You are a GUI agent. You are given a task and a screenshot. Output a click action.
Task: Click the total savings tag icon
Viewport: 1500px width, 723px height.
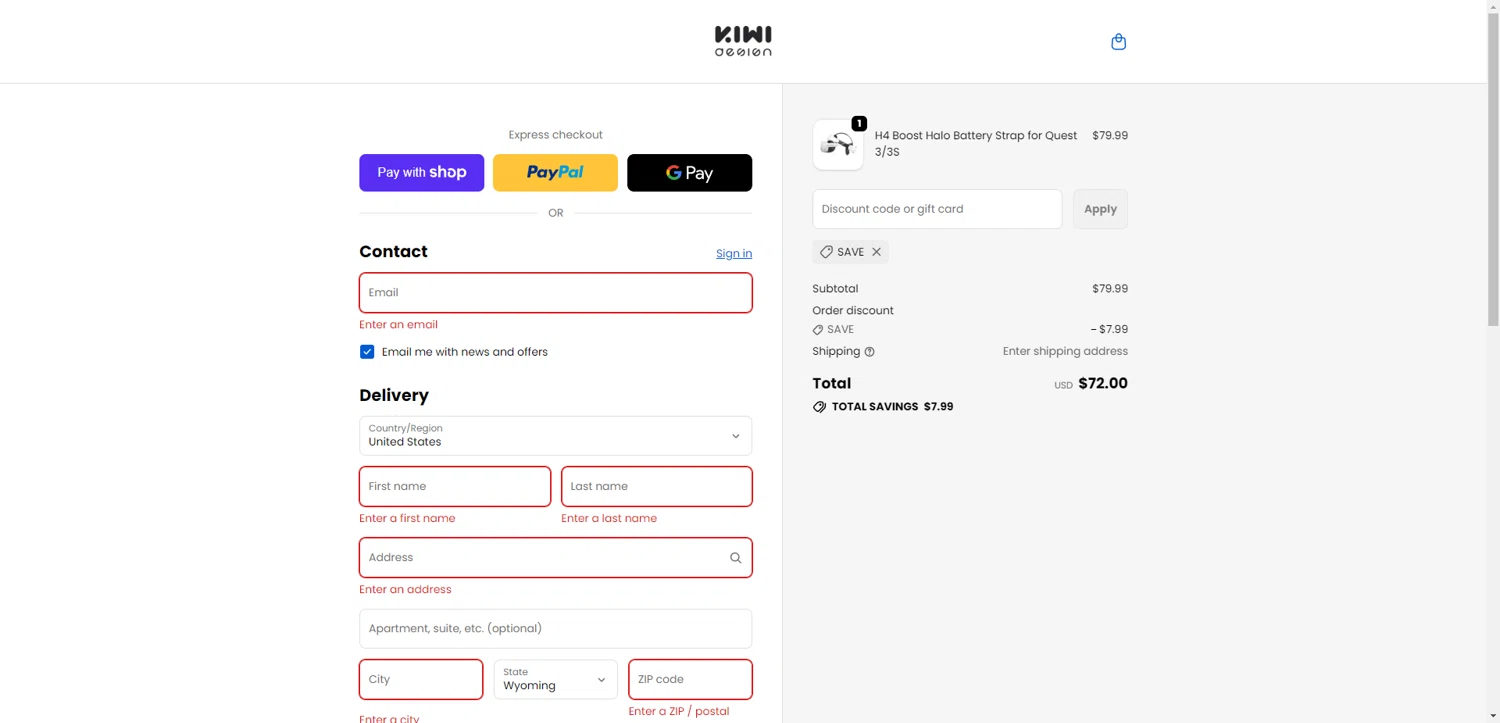coord(819,407)
